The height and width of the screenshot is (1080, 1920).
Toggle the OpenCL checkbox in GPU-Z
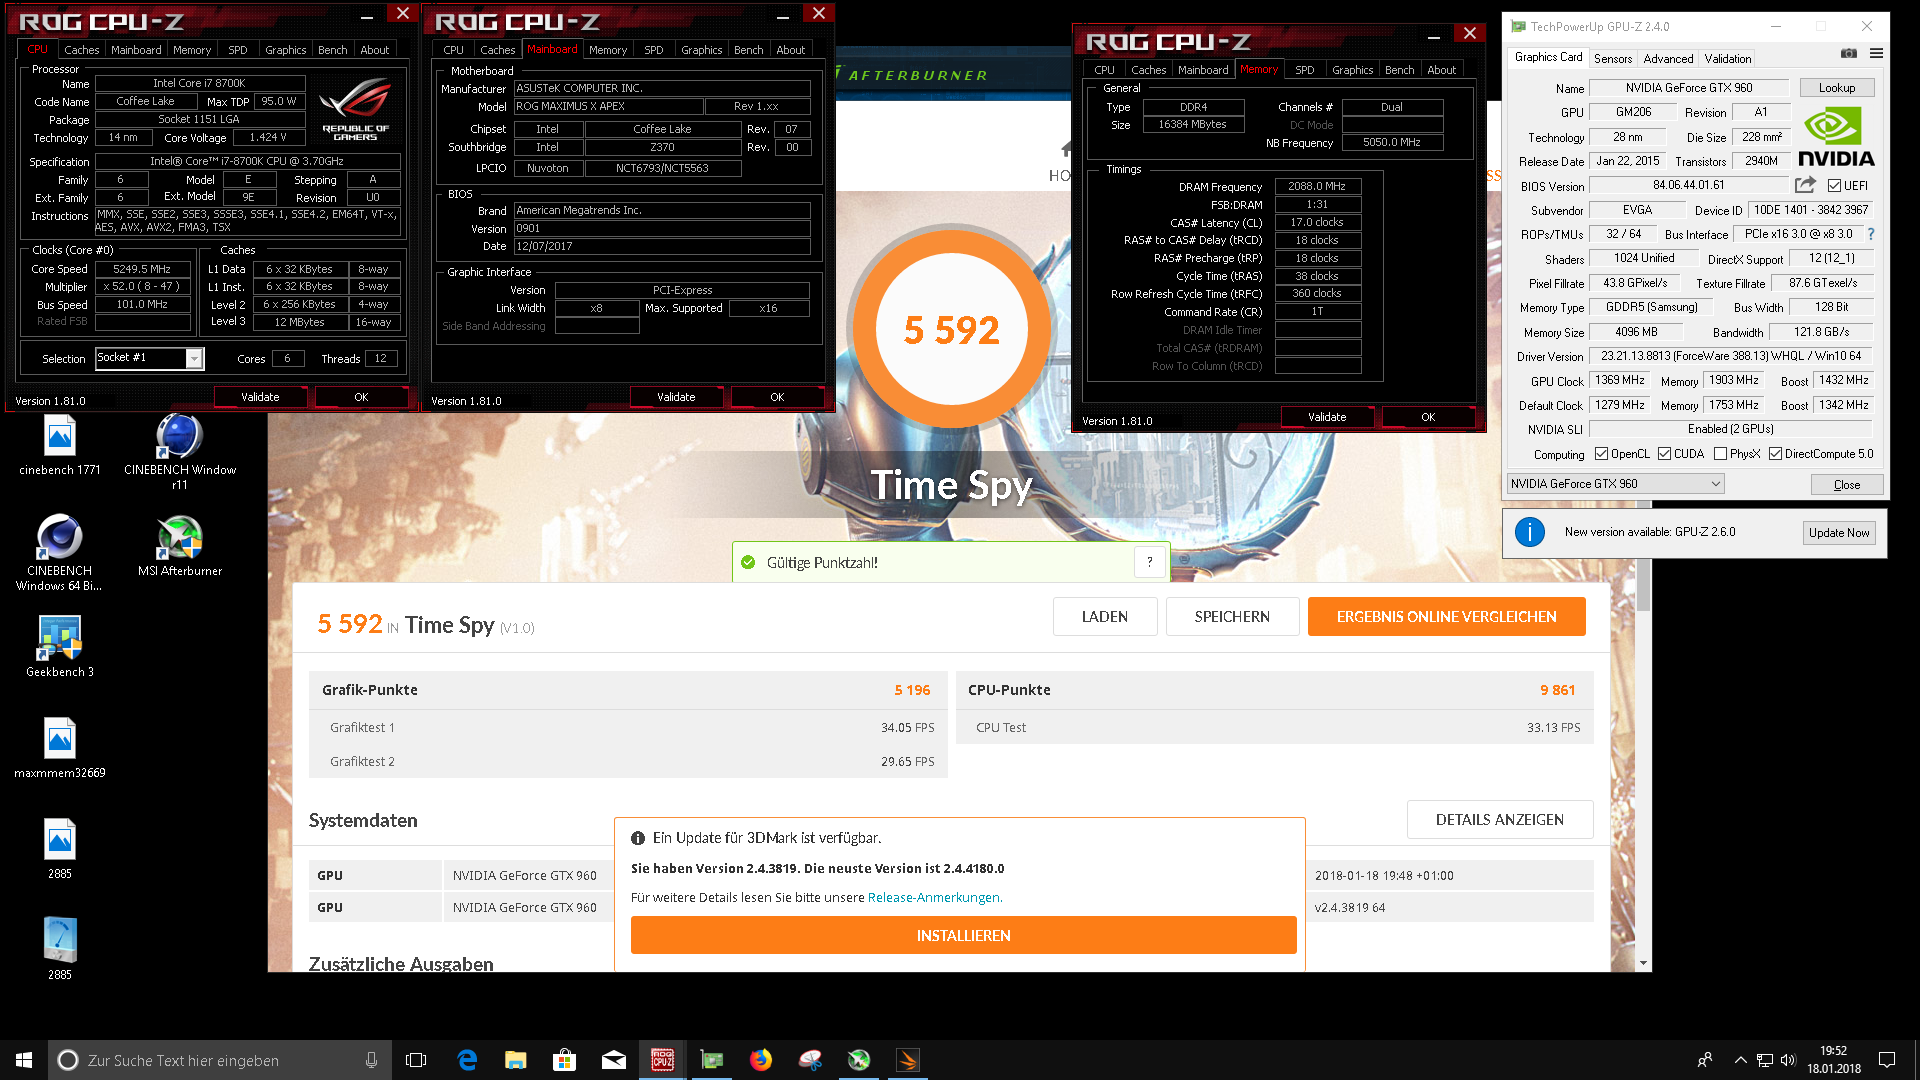tap(1601, 454)
